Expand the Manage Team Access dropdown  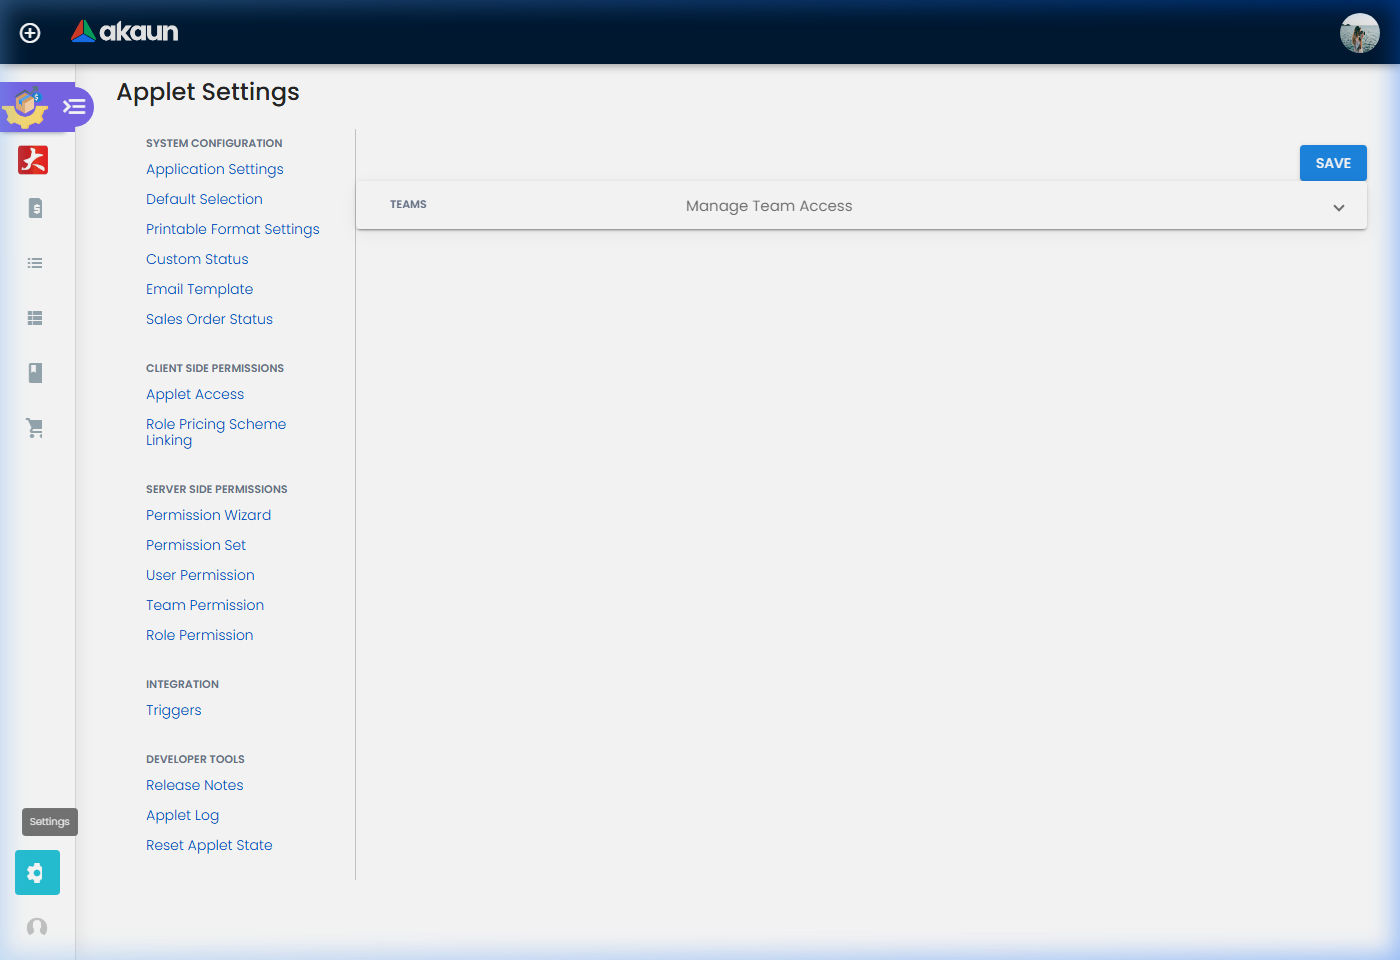click(1338, 207)
